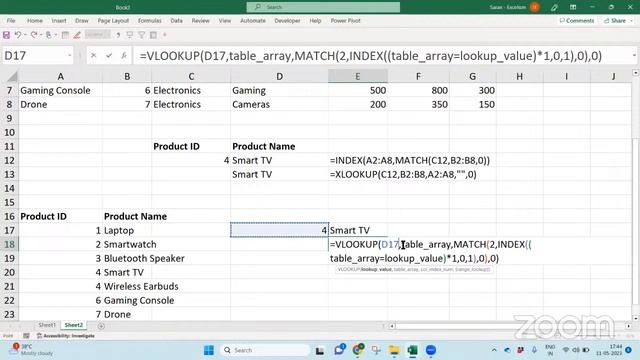The width and height of the screenshot is (640, 360).
Task: Select the Sheet2 tab
Action: (73, 325)
